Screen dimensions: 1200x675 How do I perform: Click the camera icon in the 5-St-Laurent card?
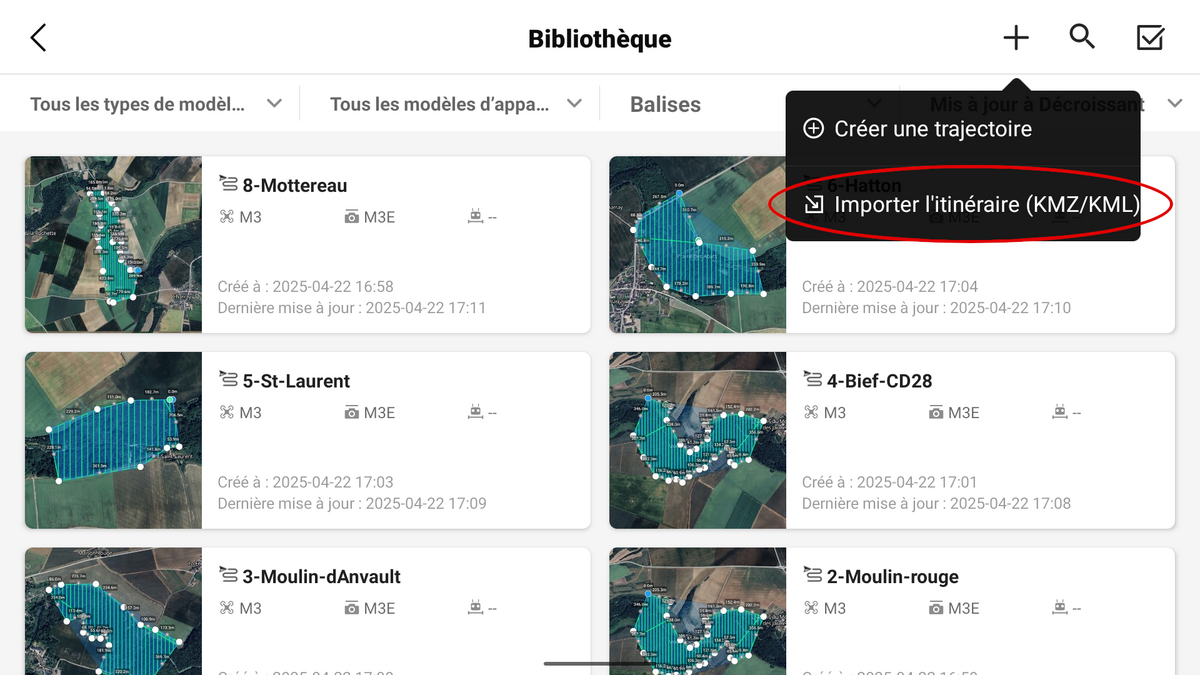pyautogui.click(x=352, y=412)
